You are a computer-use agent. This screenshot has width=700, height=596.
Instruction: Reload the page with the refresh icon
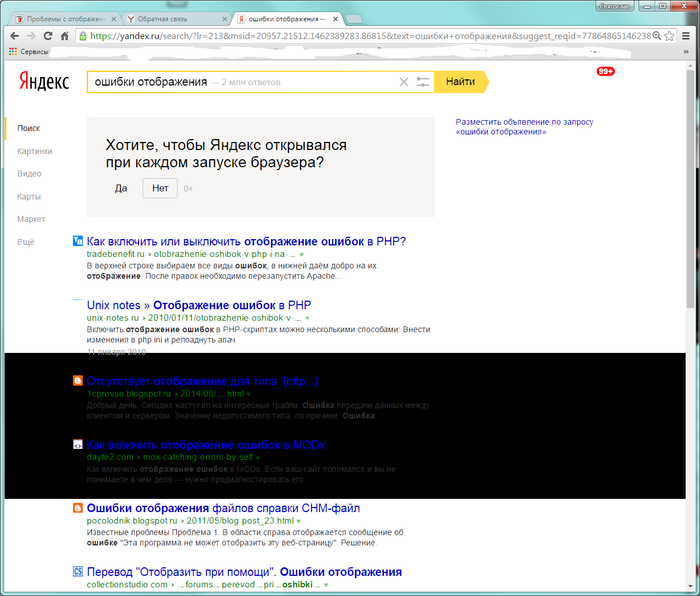pyautogui.click(x=48, y=36)
